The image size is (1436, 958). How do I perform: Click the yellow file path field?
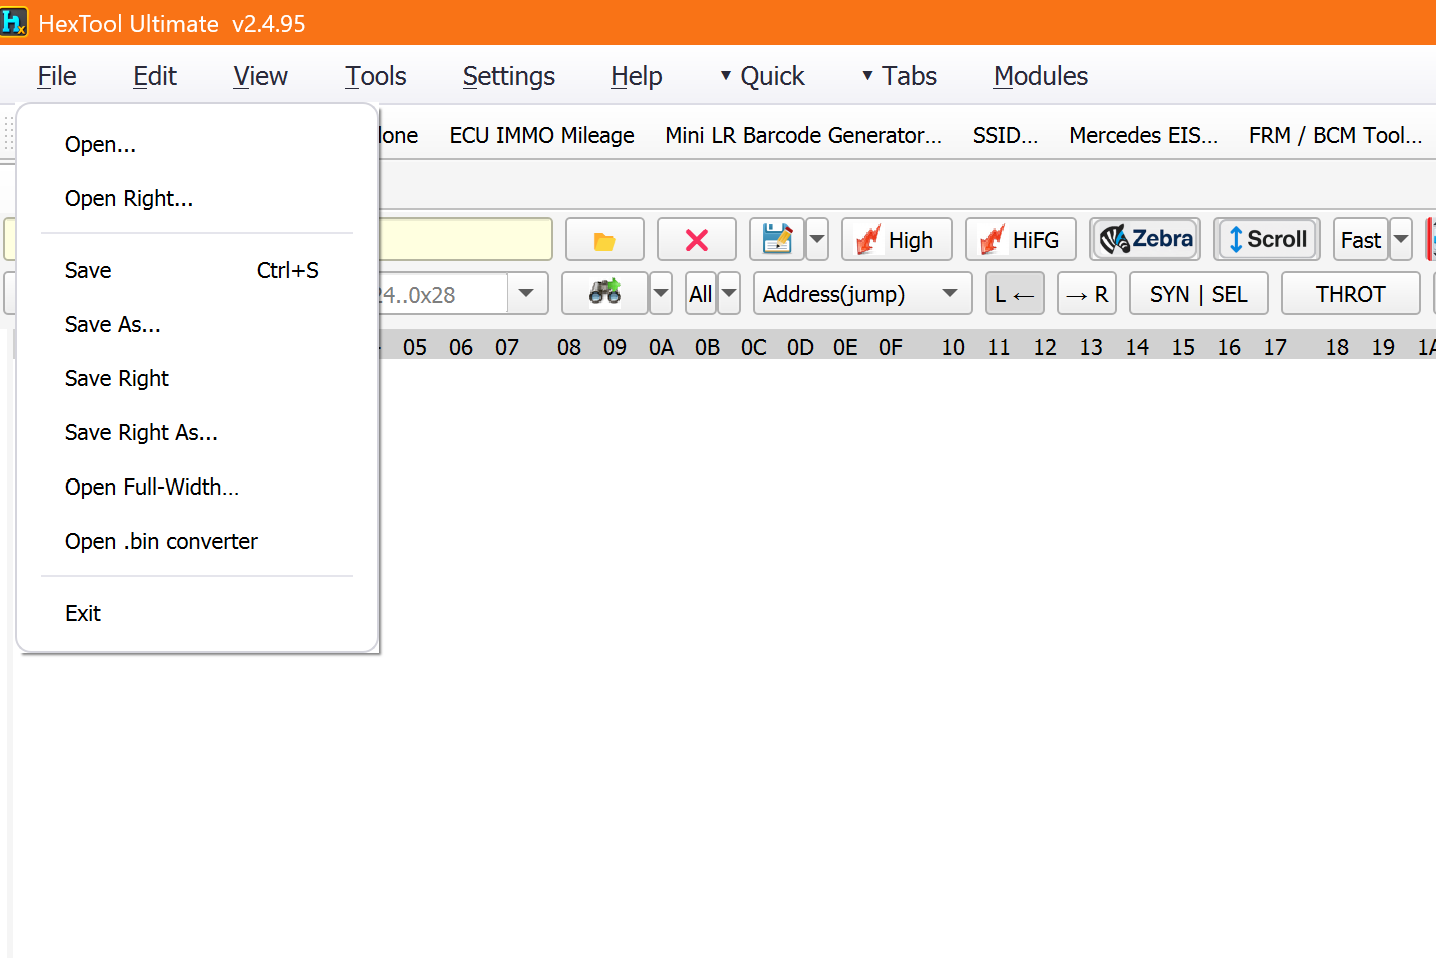pyautogui.click(x=466, y=240)
